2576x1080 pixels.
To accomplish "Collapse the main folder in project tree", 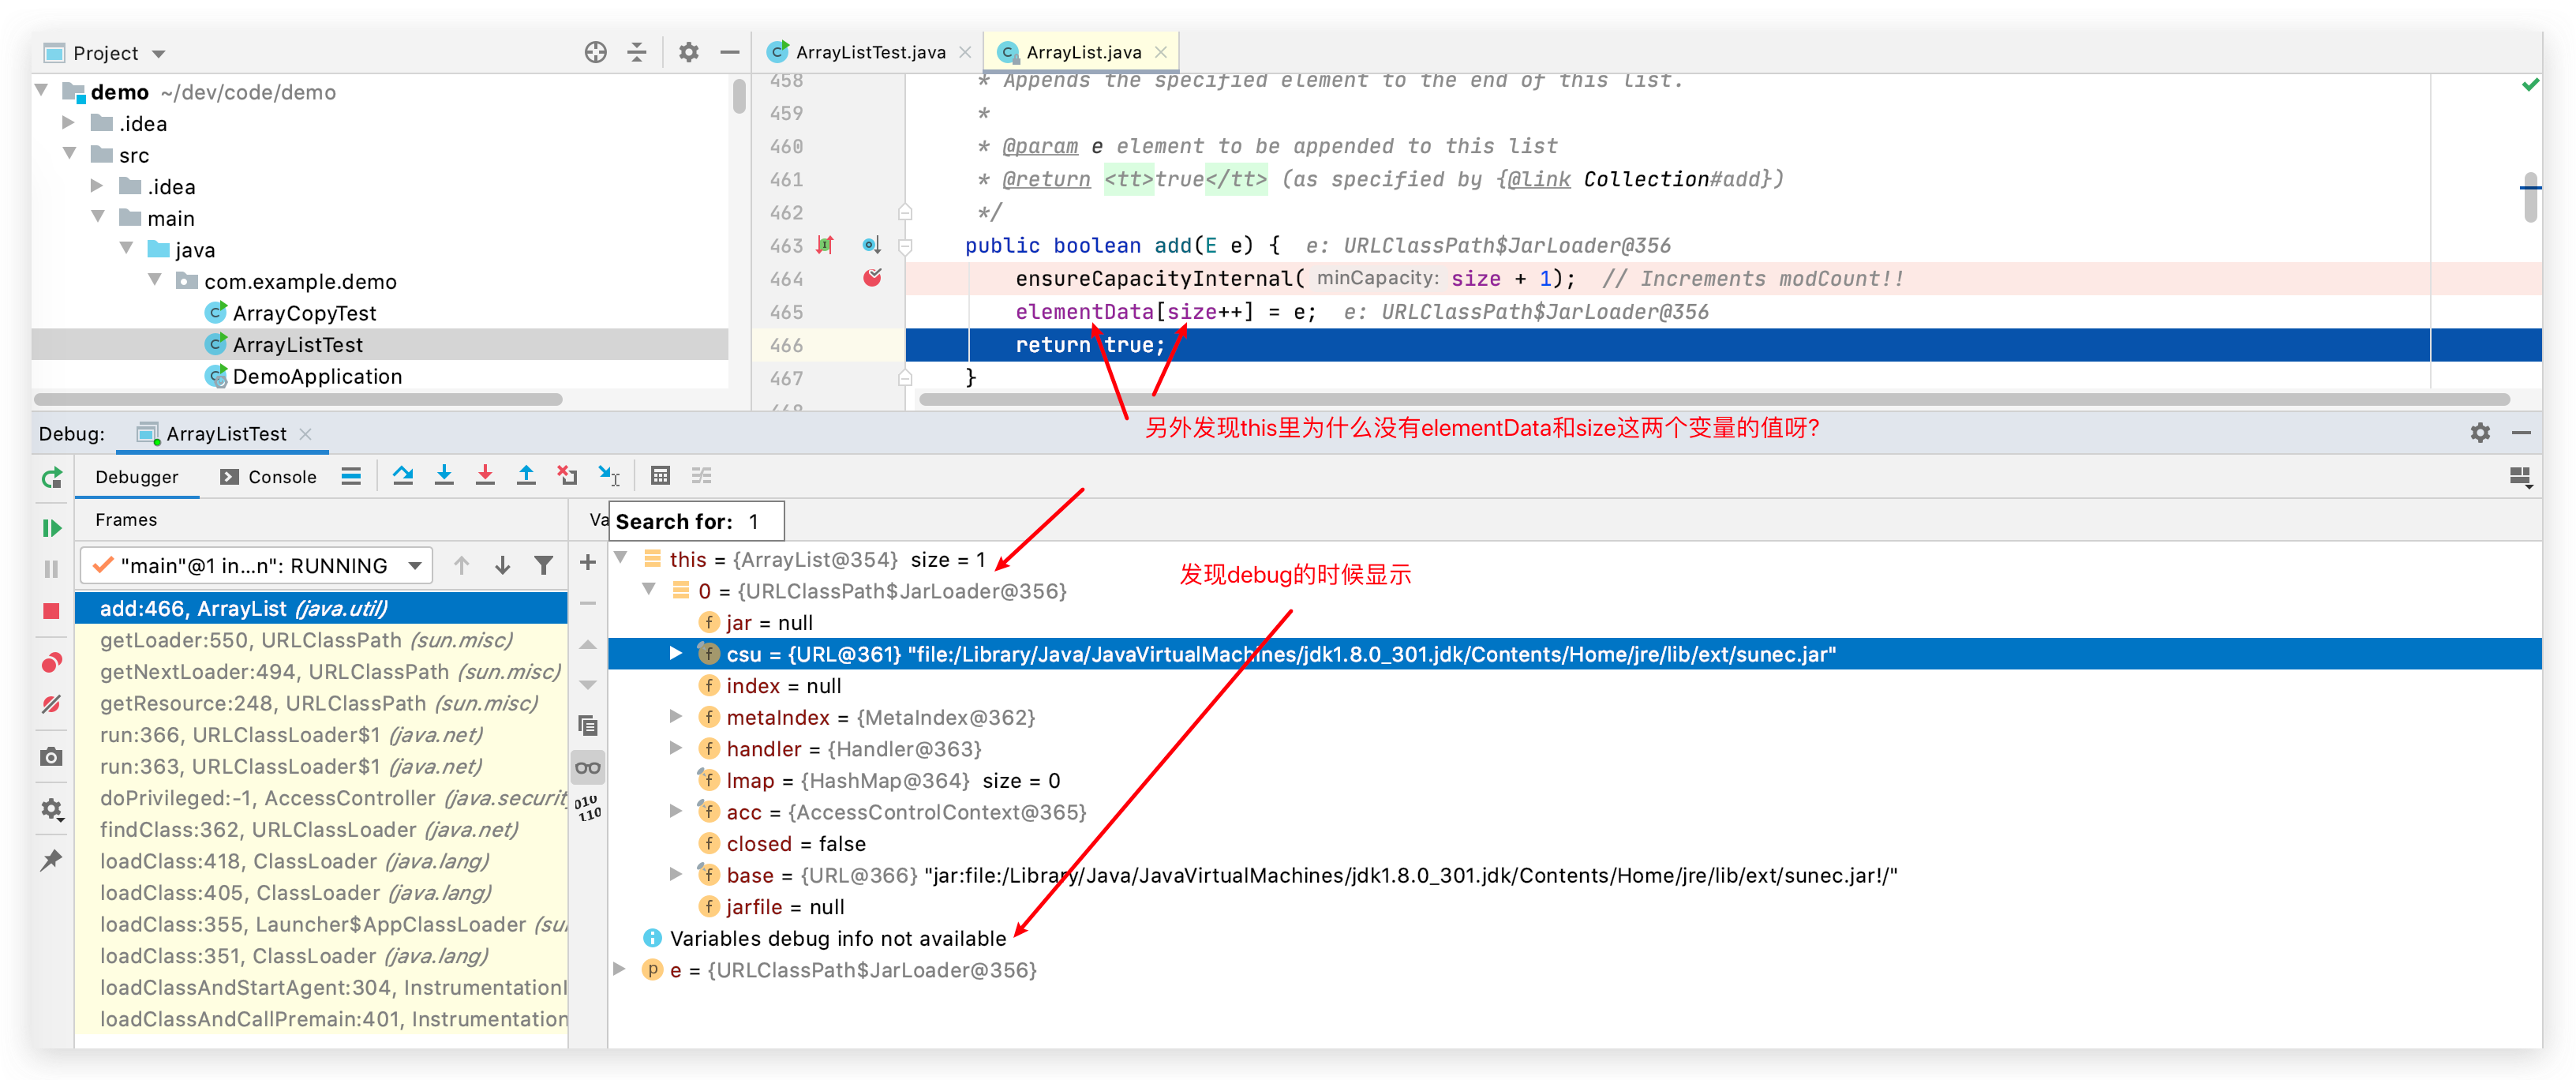I will point(98,218).
